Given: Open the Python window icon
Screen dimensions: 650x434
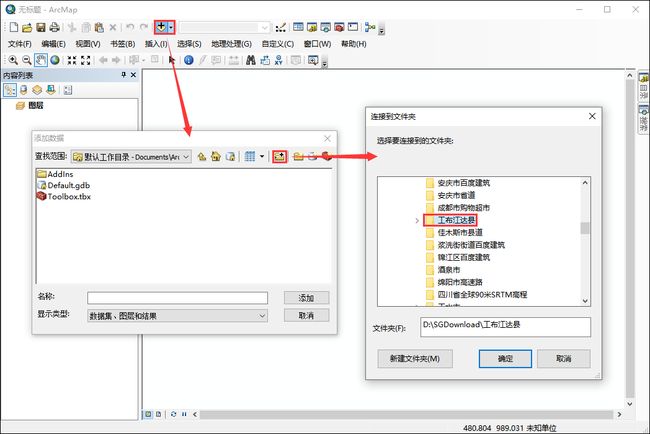Looking at the screenshot, I should [x=353, y=27].
